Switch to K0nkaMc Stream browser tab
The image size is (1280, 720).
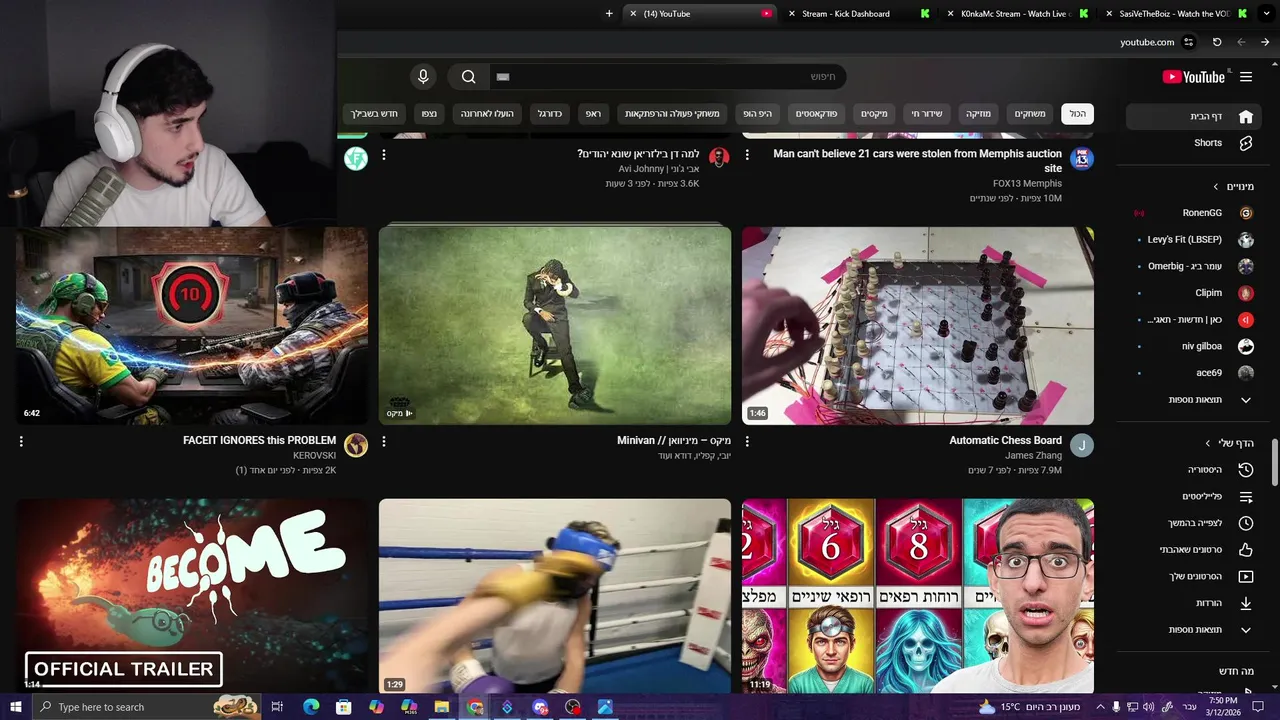pos(1014,14)
